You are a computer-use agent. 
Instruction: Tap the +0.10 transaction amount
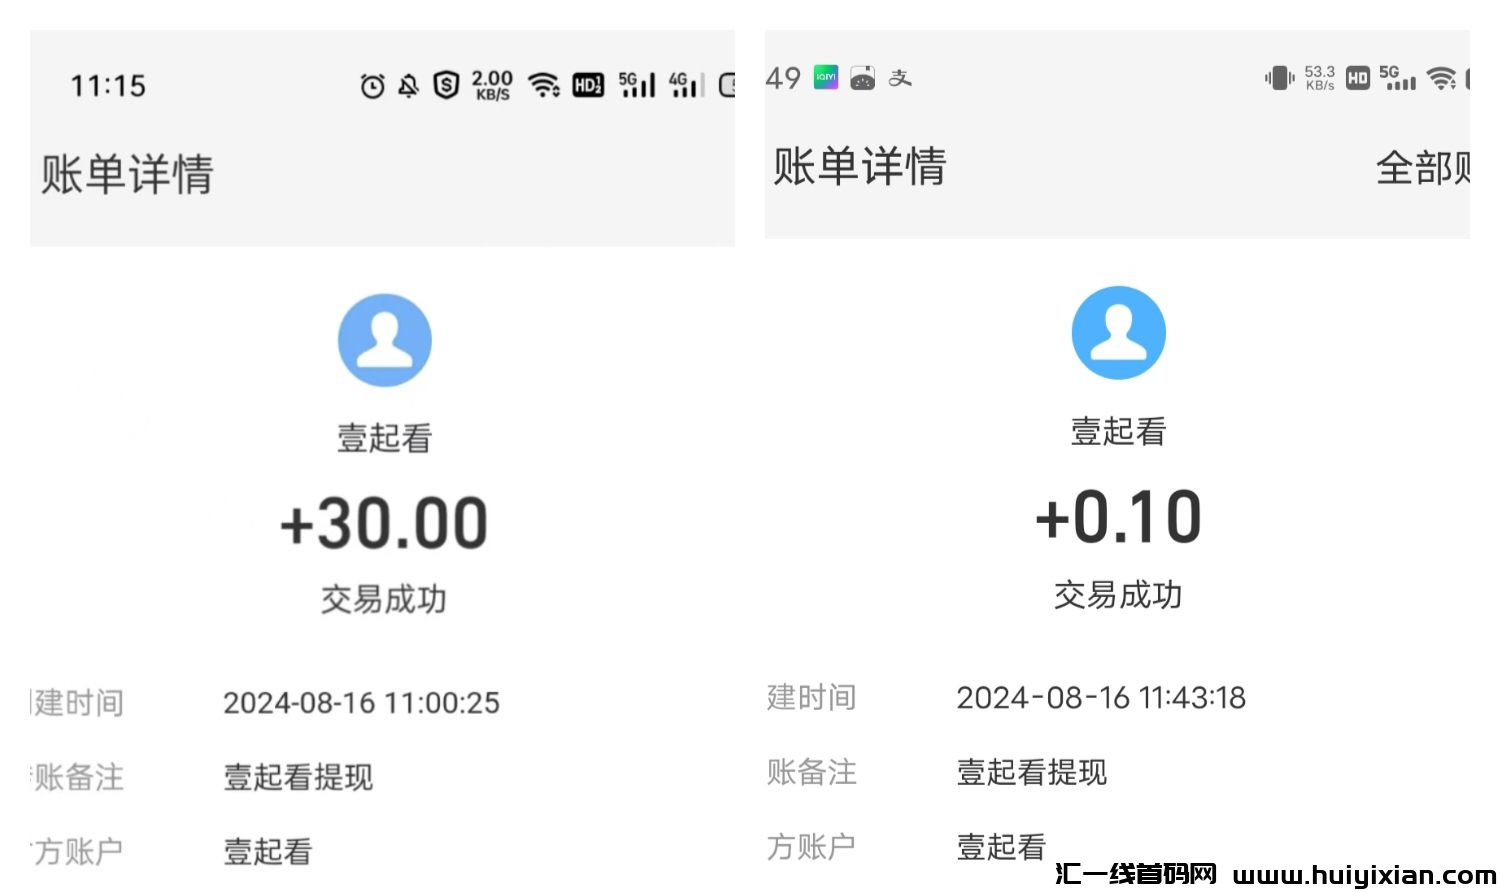point(1118,518)
